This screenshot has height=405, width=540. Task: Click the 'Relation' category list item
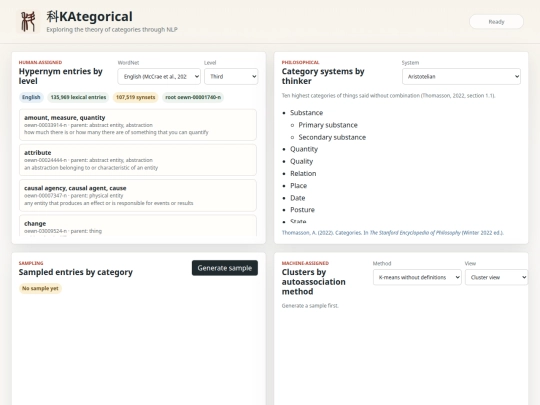(303, 174)
